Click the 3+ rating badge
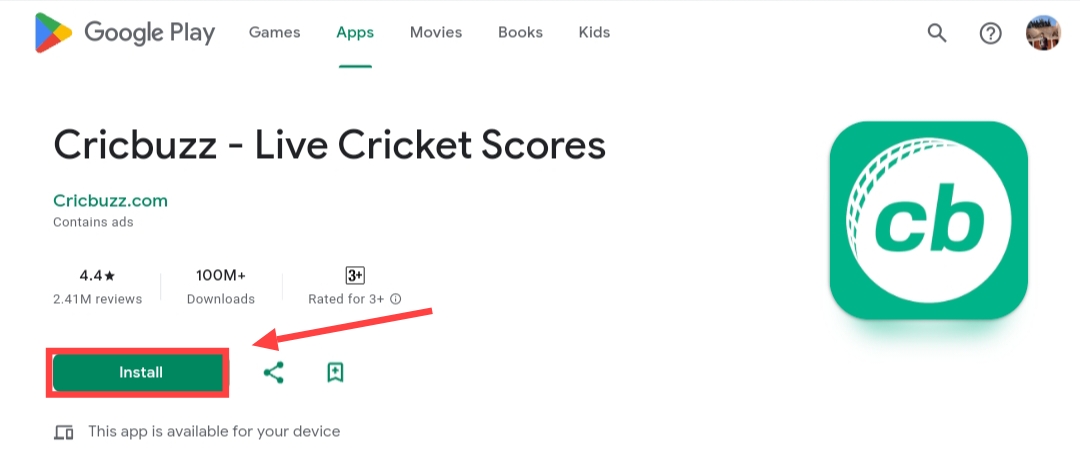This screenshot has height=464, width=1080. pyautogui.click(x=355, y=276)
